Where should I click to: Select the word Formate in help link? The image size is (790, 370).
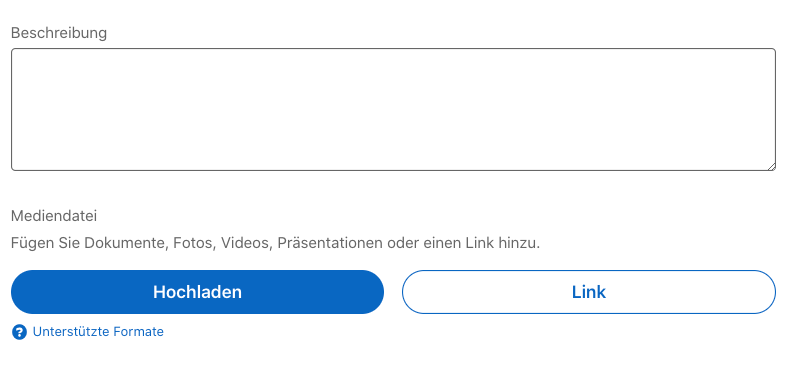(139, 332)
